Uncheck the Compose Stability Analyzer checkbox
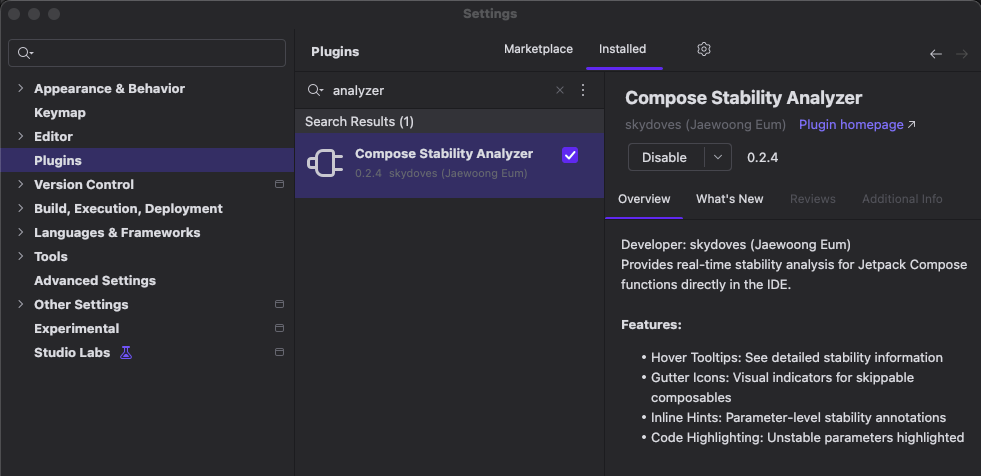Screen dimensions: 981x476 tap(570, 155)
